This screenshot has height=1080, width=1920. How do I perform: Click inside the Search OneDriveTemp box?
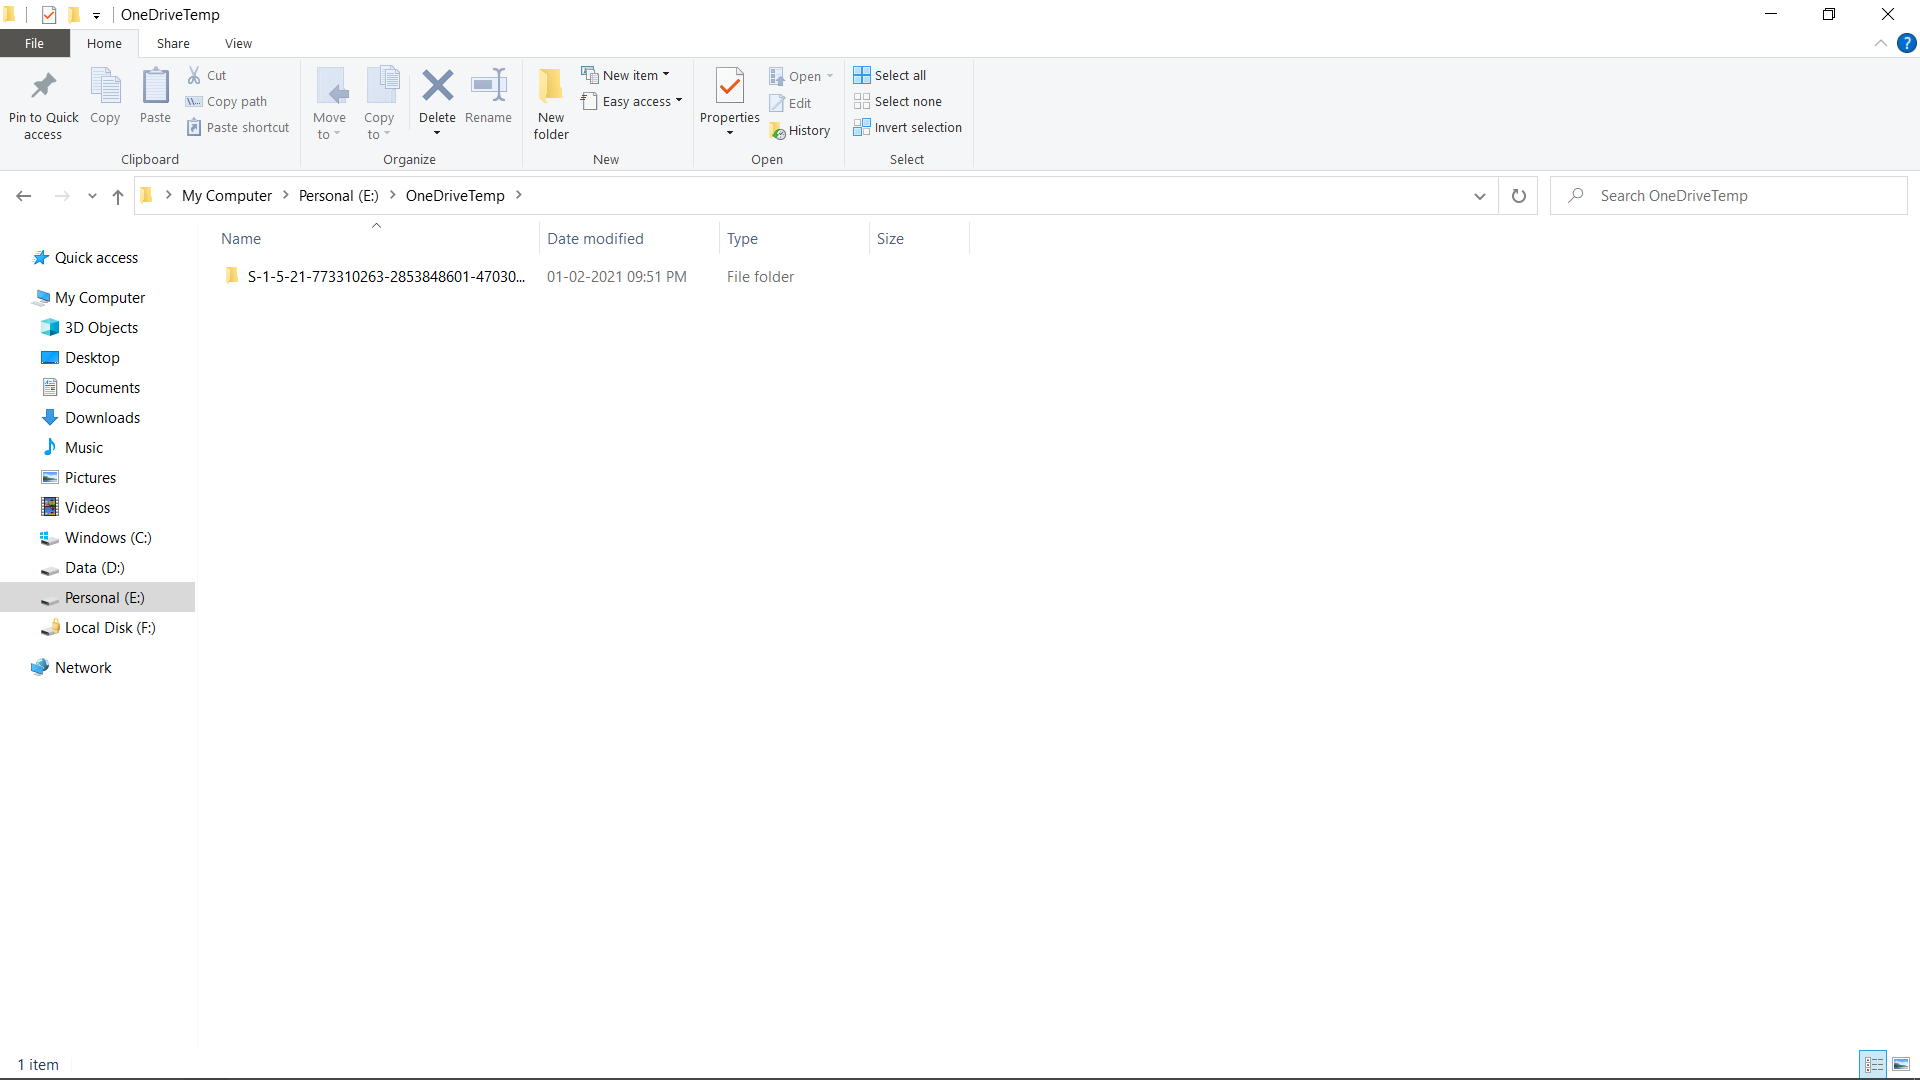tap(1730, 195)
